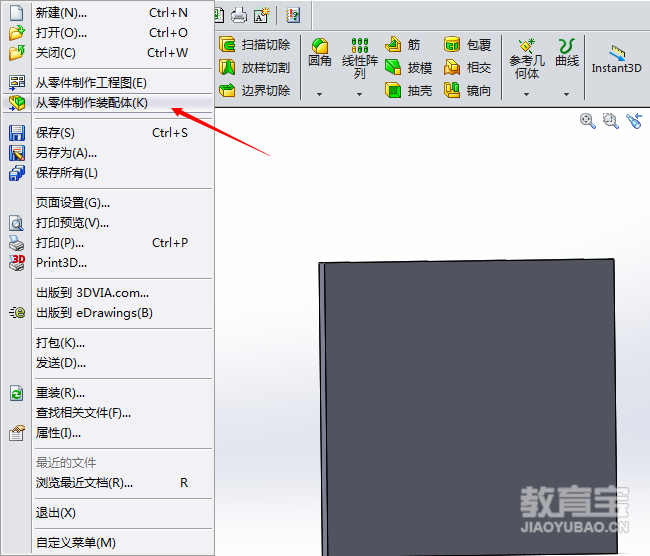Click the Open folder icon in menu
Image resolution: width=650 pixels, height=556 pixels.
[17, 32]
